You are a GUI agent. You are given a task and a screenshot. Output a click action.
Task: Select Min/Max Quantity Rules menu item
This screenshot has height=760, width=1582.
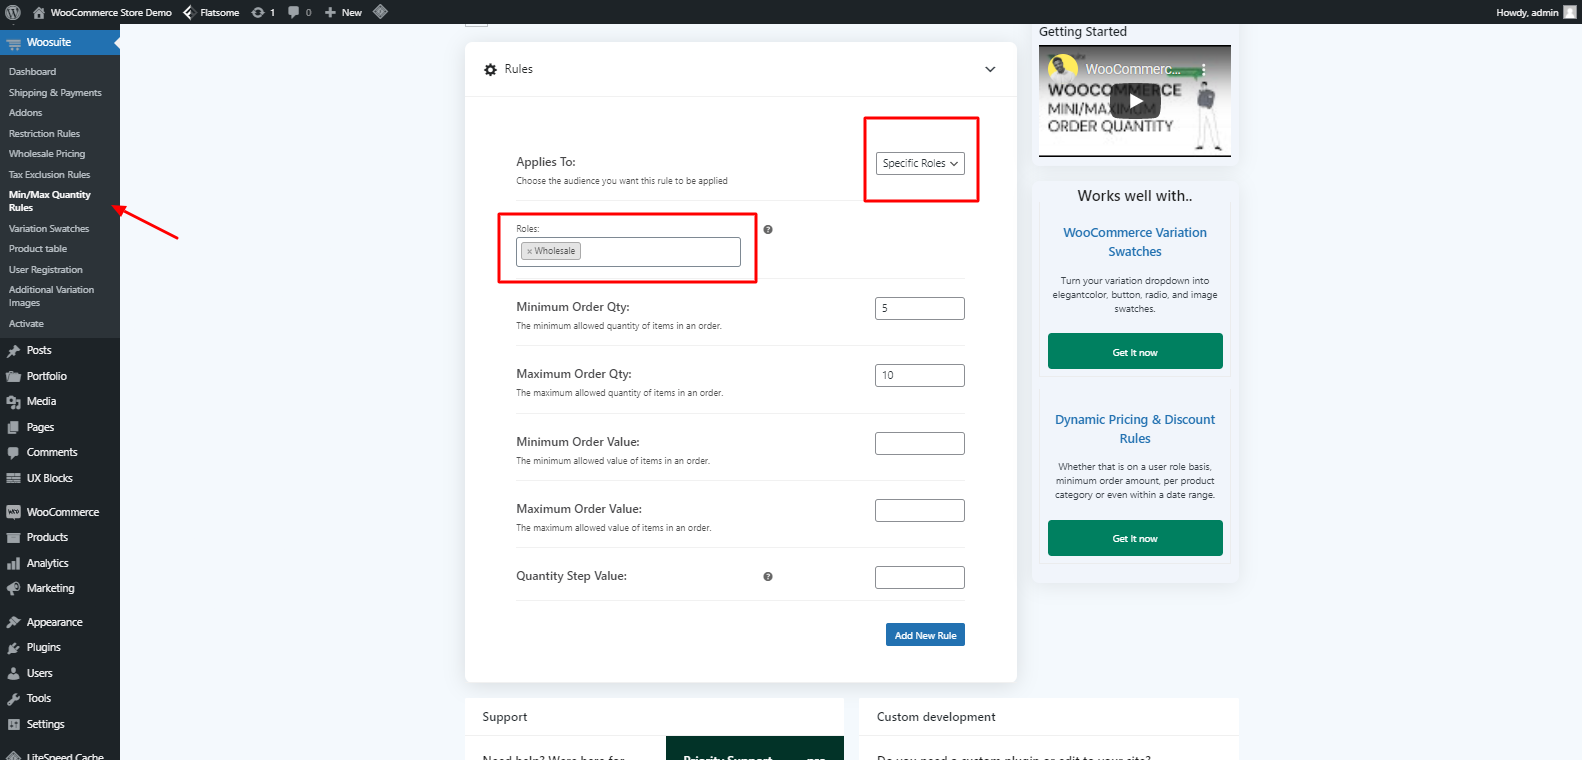49,201
